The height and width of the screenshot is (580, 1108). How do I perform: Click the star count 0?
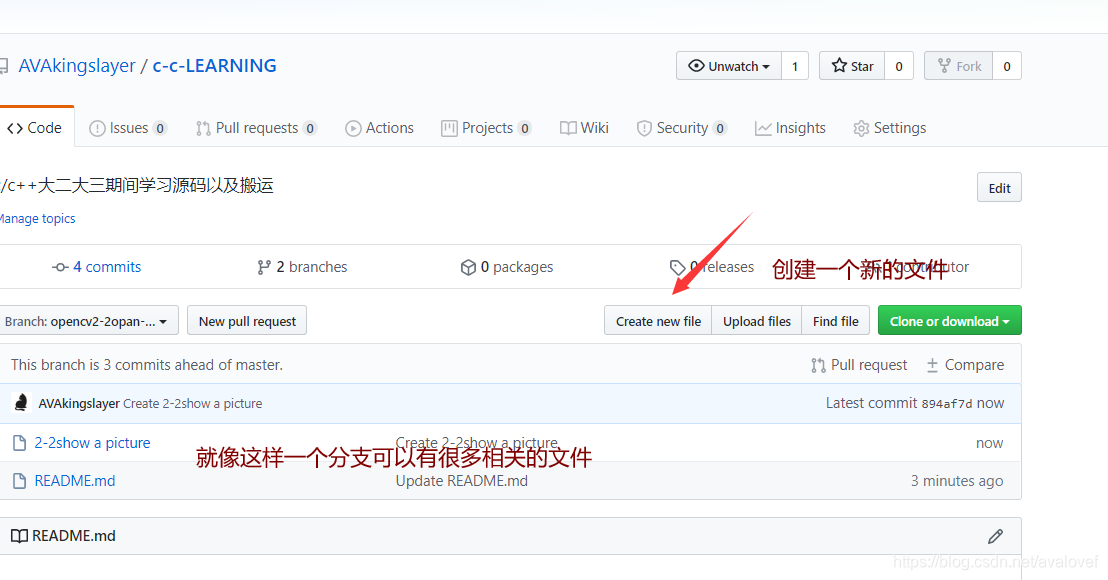pos(899,66)
